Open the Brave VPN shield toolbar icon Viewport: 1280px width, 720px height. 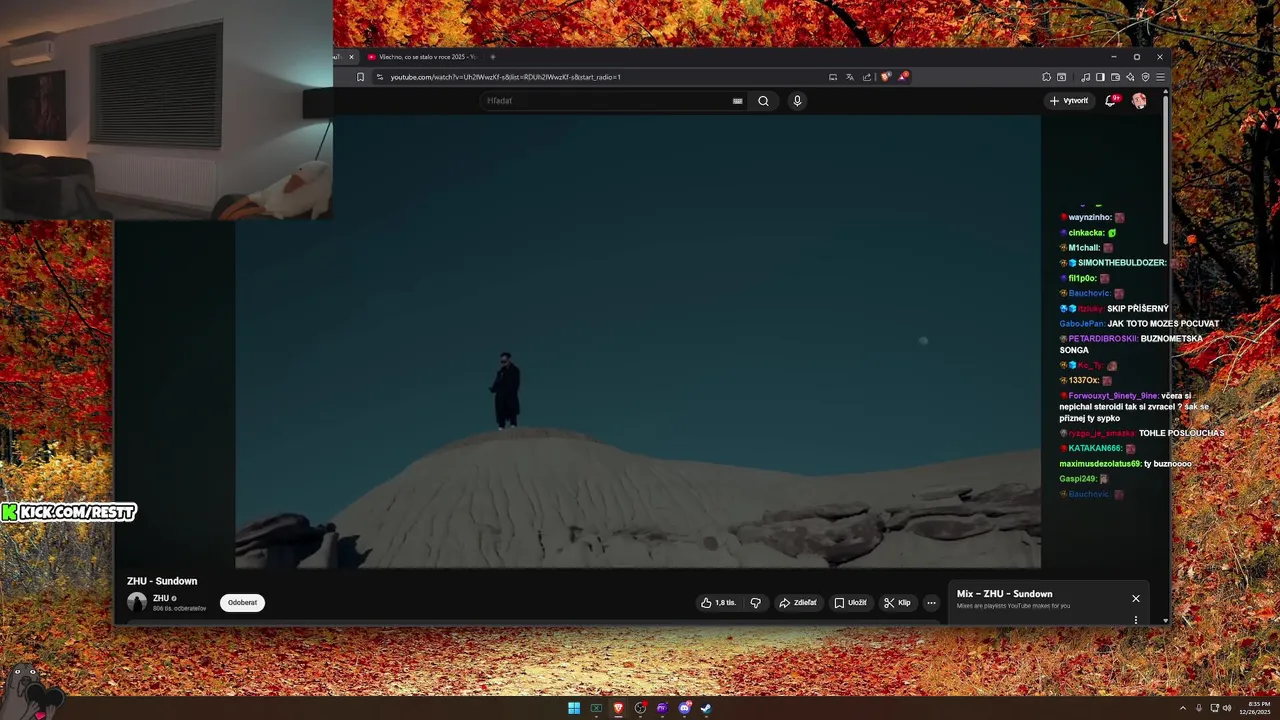(x=1145, y=77)
